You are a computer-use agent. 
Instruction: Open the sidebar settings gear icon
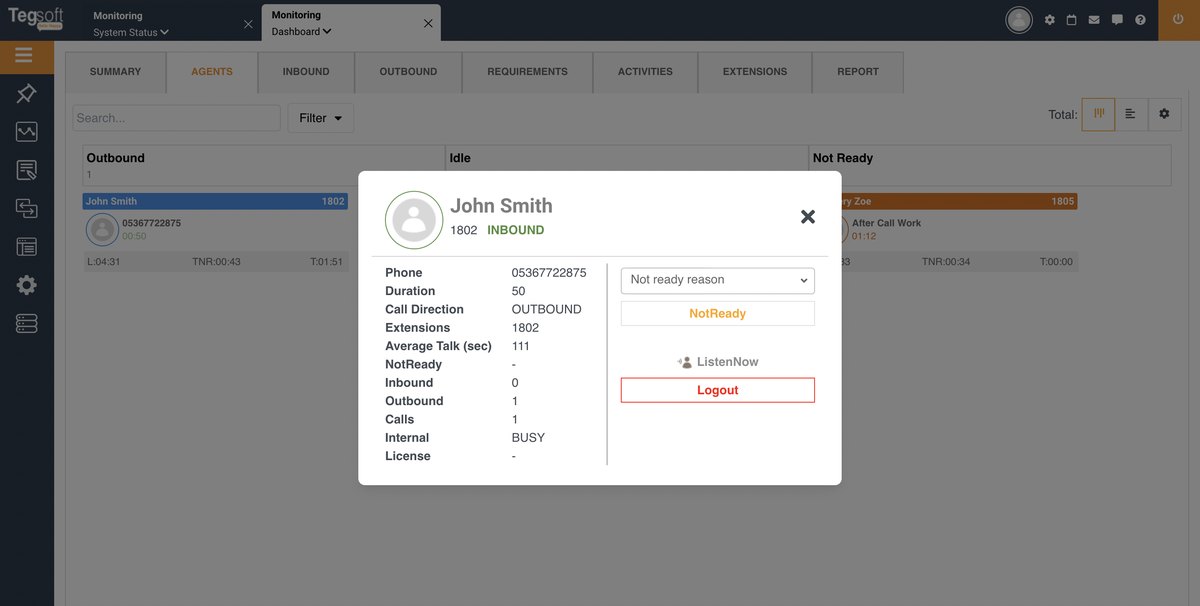26,285
